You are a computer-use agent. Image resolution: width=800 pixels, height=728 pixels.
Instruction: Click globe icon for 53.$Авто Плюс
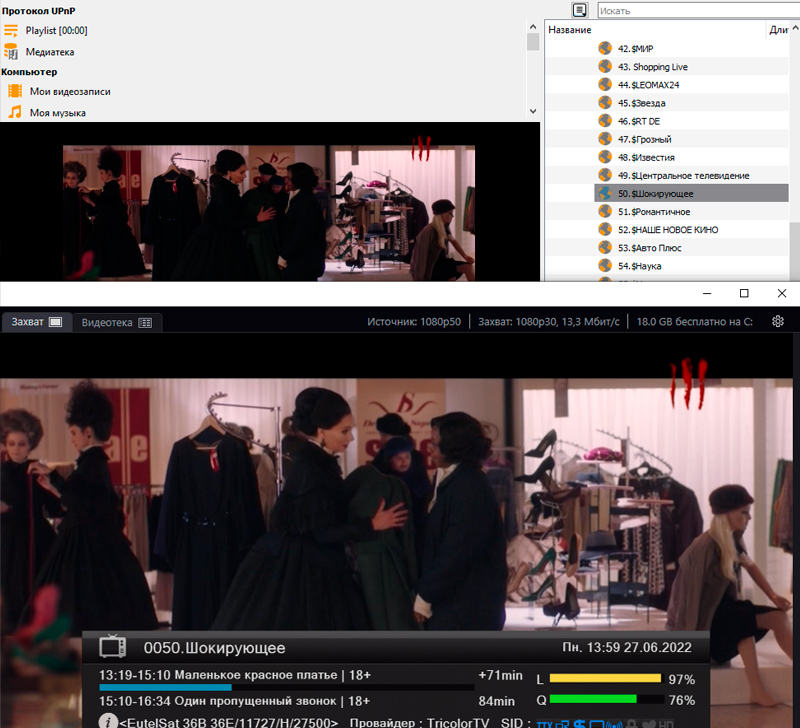coord(605,247)
